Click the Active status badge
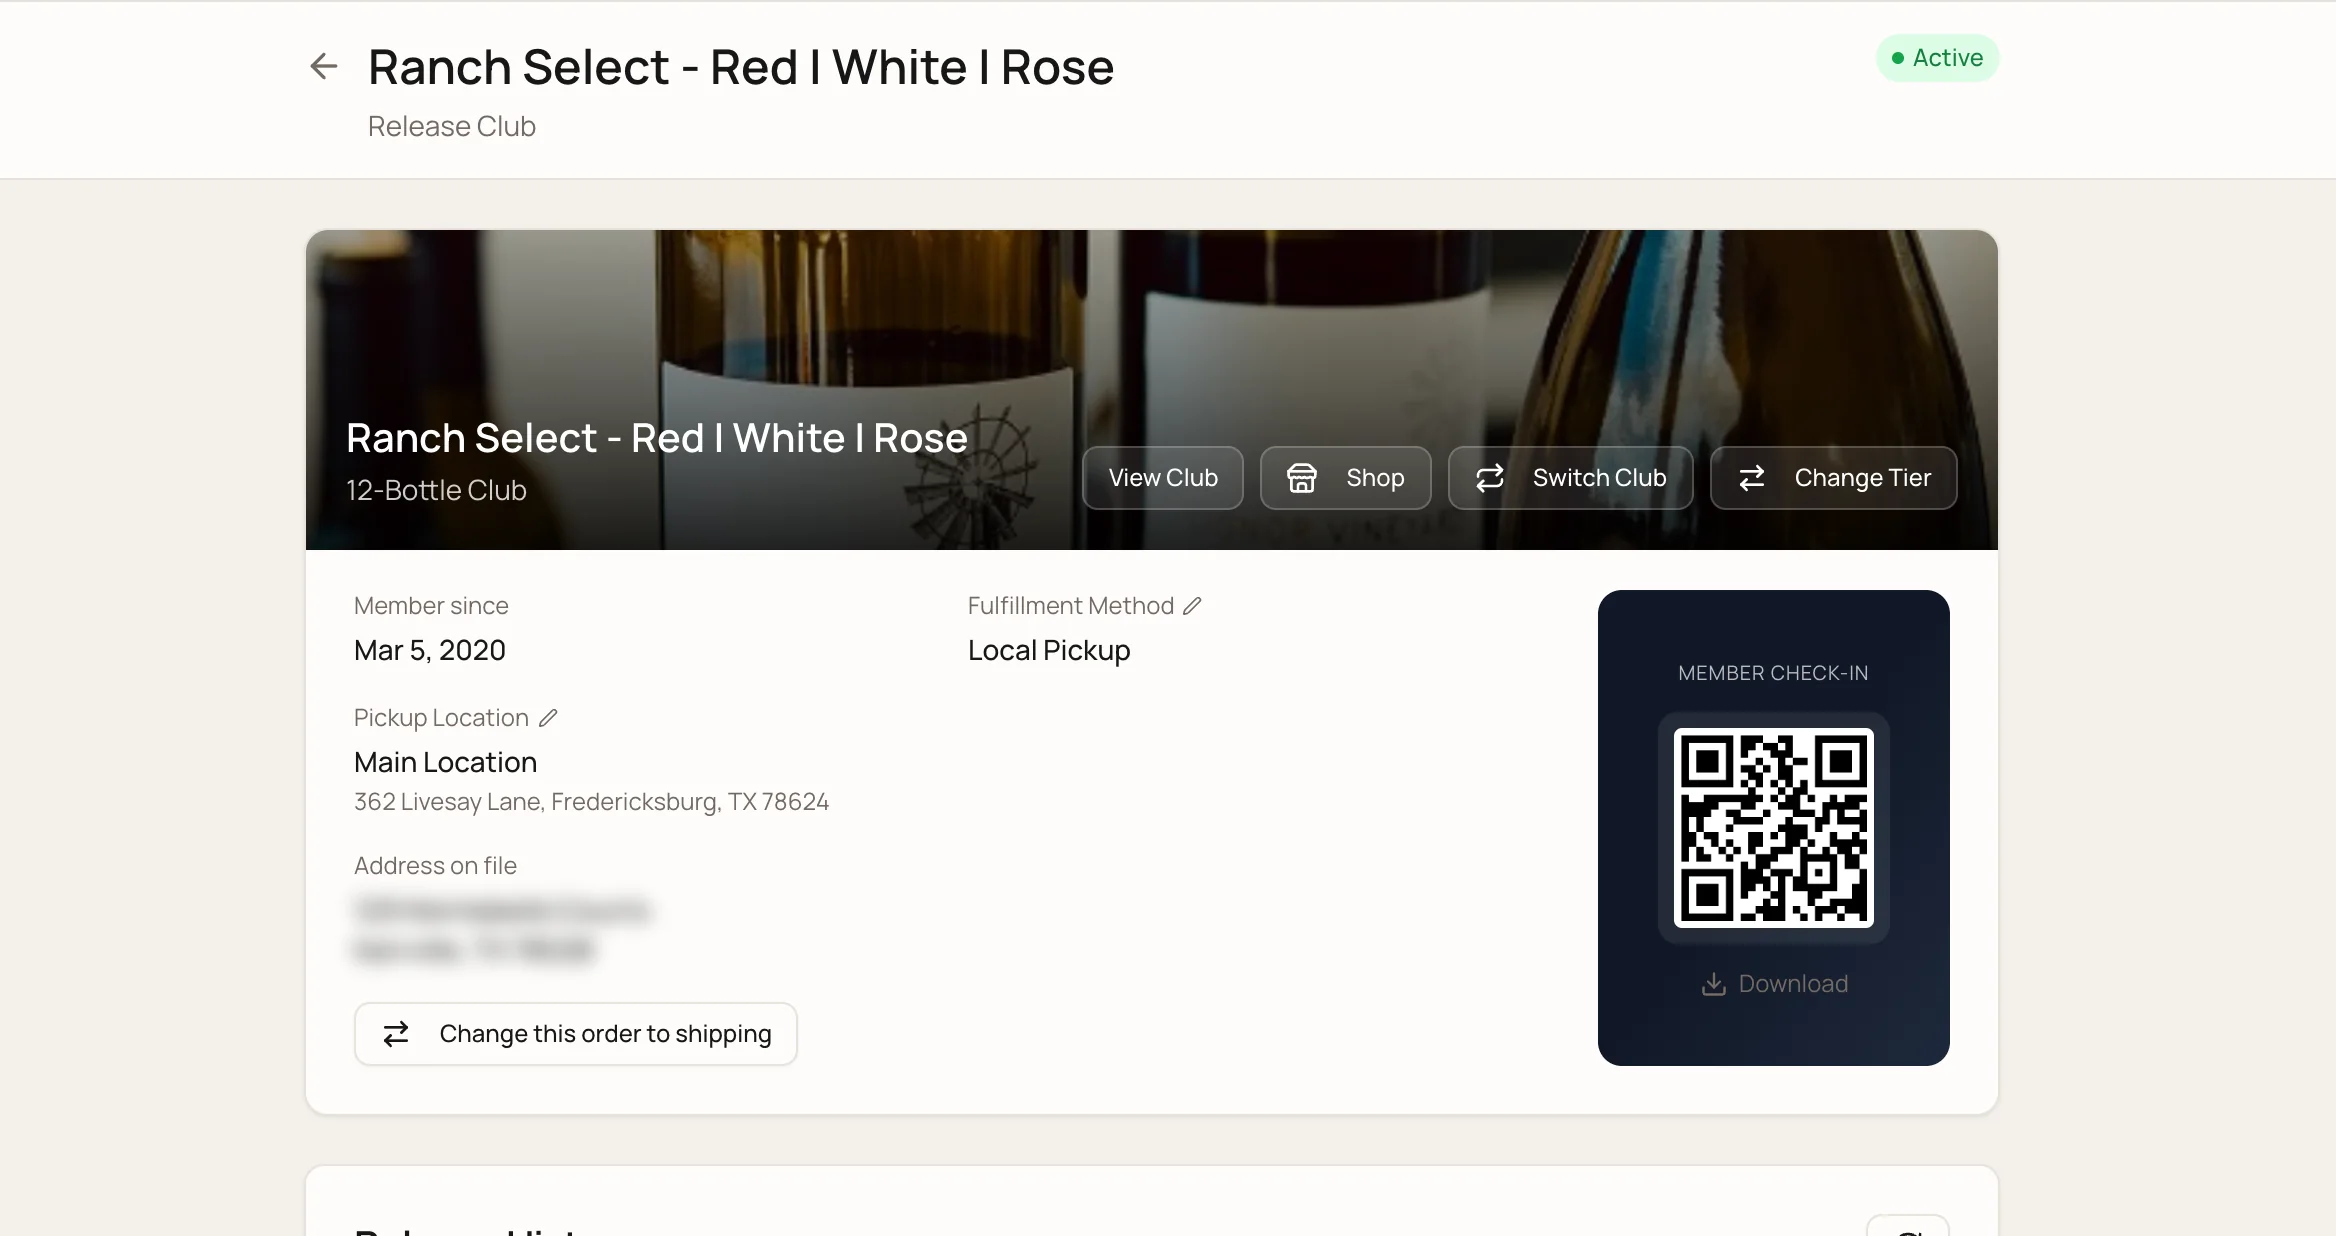This screenshot has height=1236, width=2336. point(1938,58)
